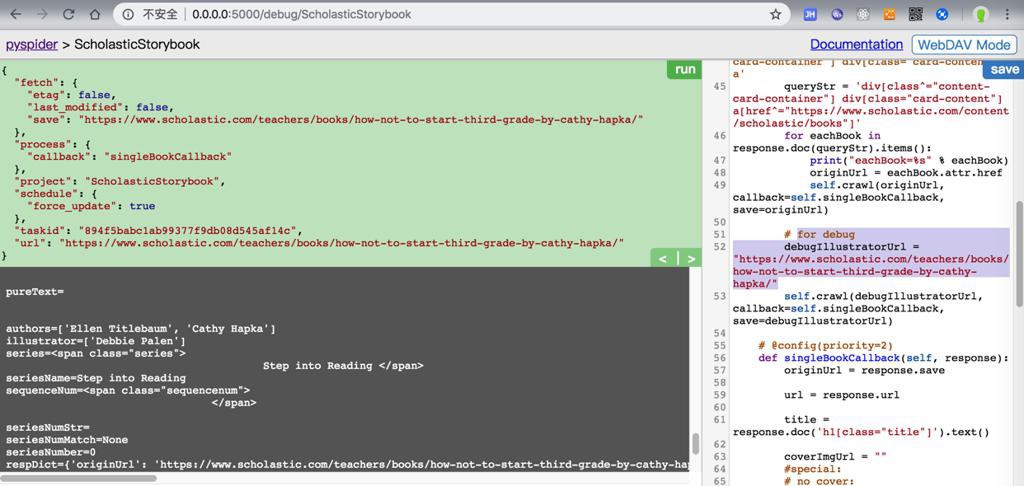Screen dimensions: 1024x486
Task: Click the "etag": false line
Action: pos(71,95)
